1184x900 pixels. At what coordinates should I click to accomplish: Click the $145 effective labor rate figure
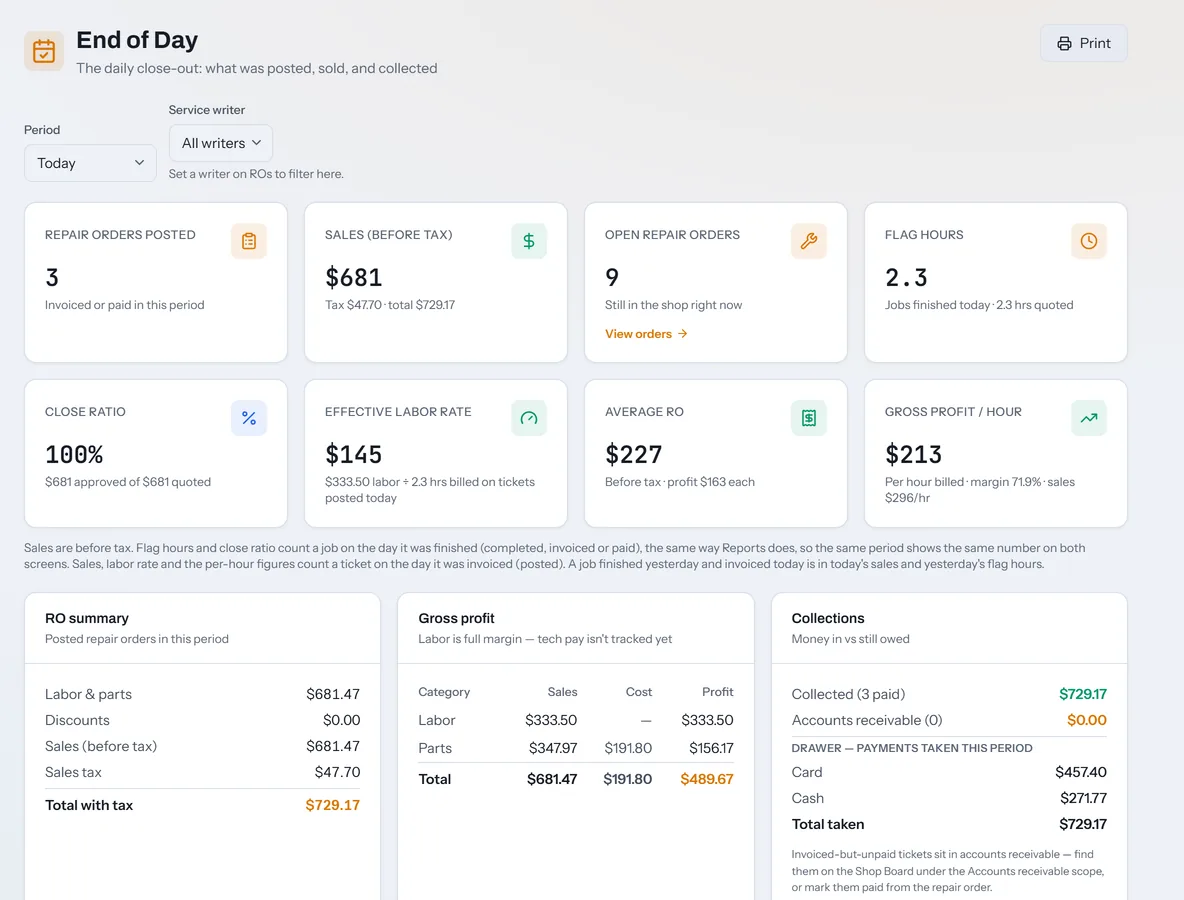tap(353, 455)
